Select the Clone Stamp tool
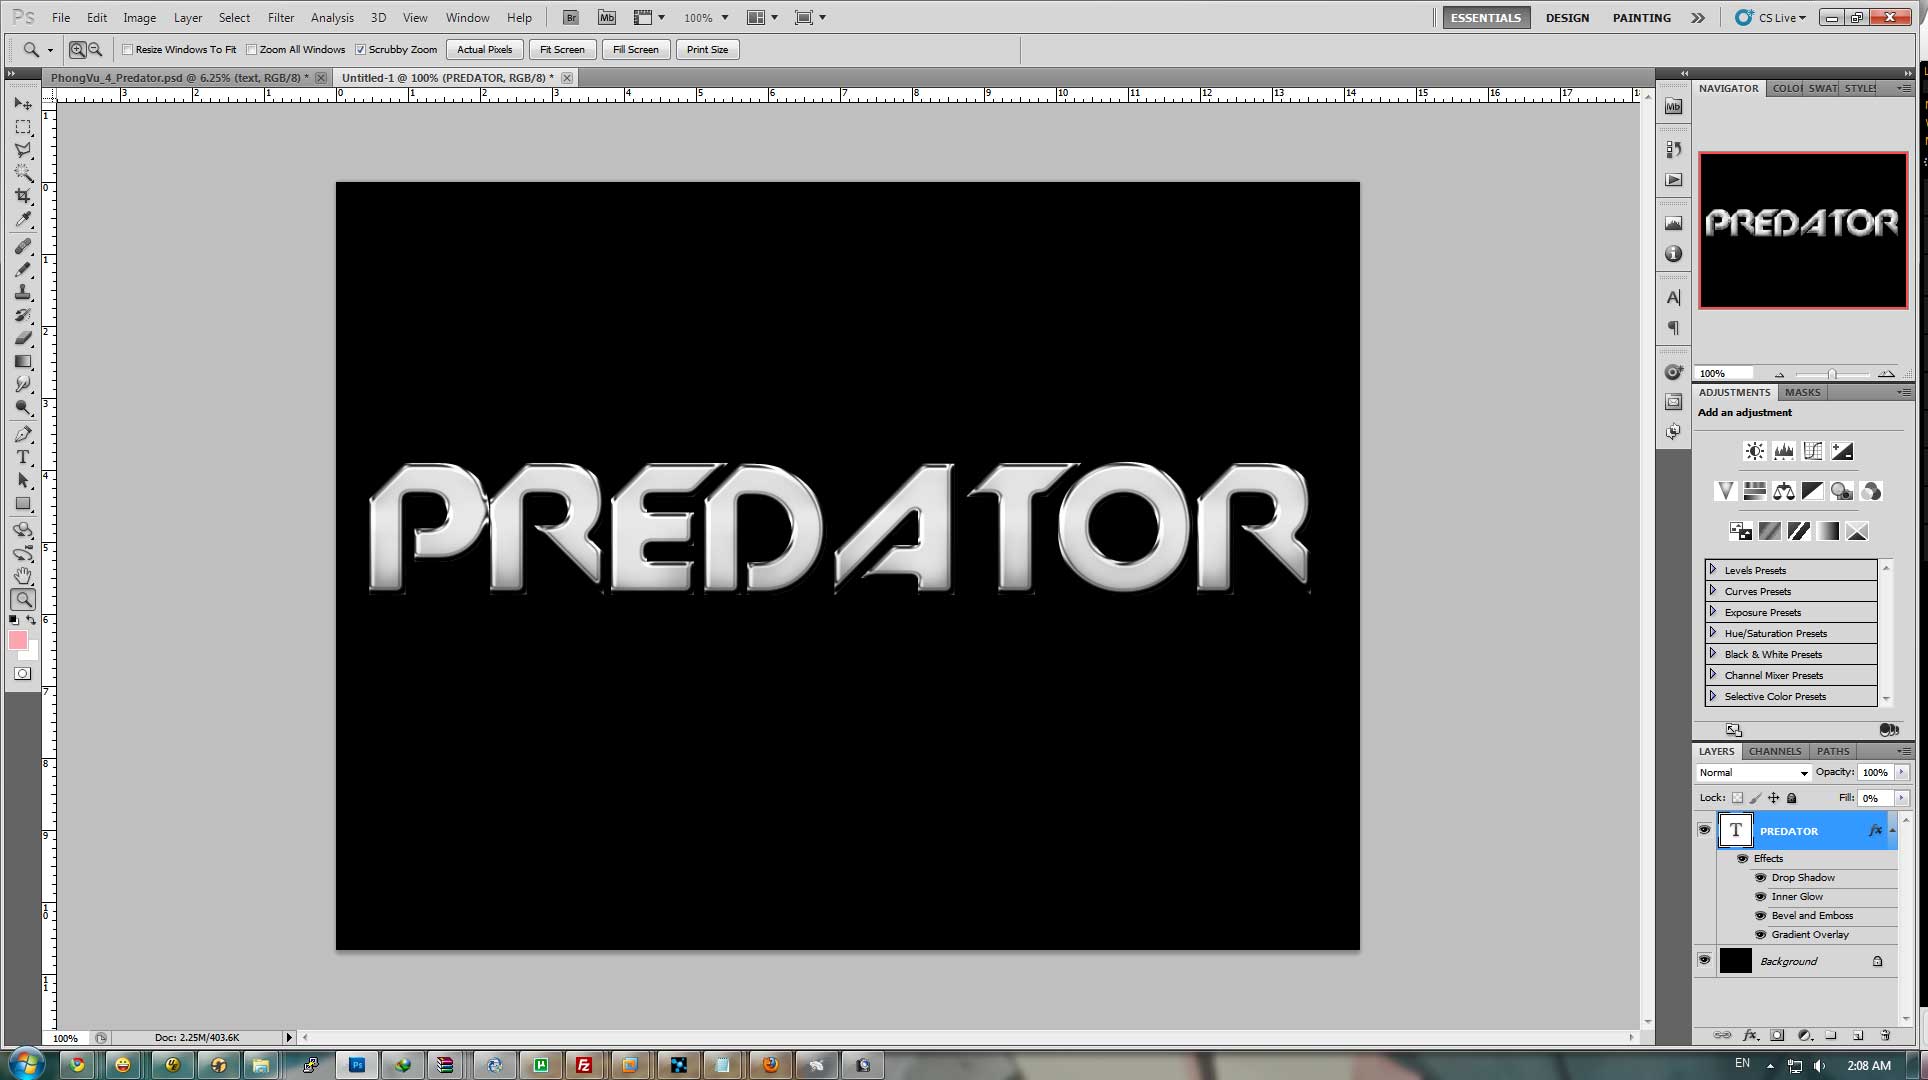 23,292
